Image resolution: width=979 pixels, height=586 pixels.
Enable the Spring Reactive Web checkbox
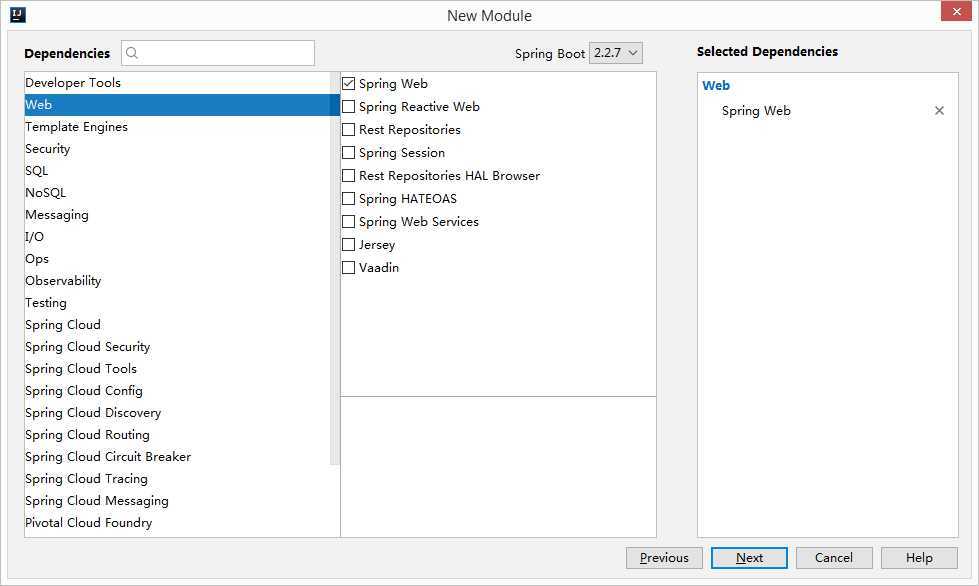tap(348, 107)
